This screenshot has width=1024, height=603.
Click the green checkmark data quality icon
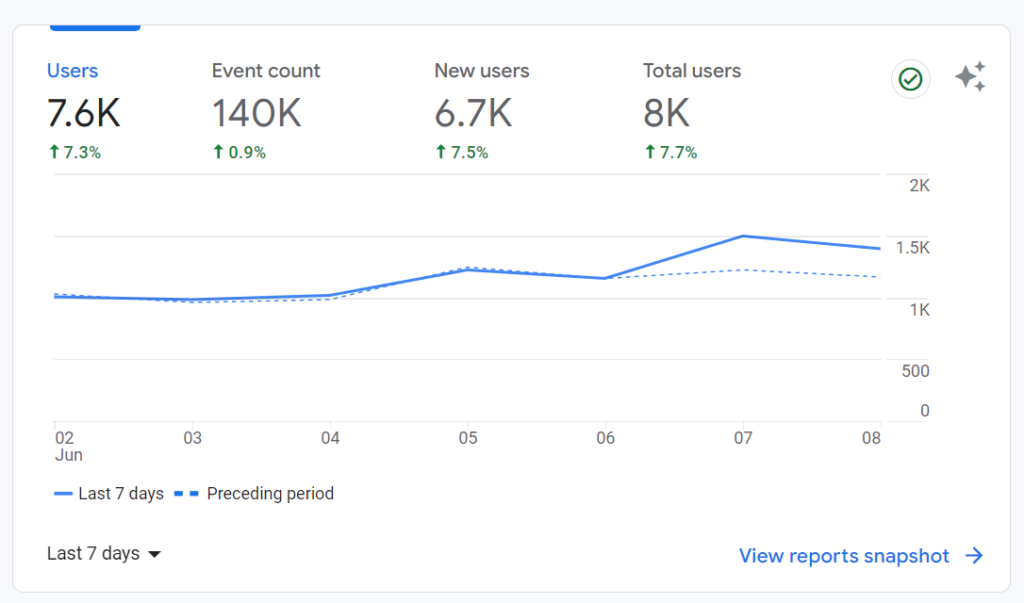(910, 79)
